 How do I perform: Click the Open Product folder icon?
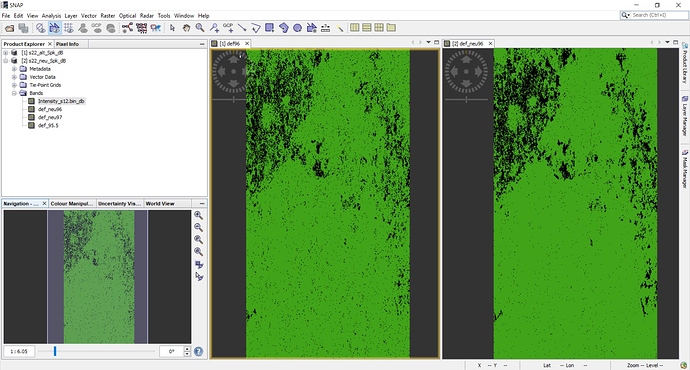[x=9, y=28]
